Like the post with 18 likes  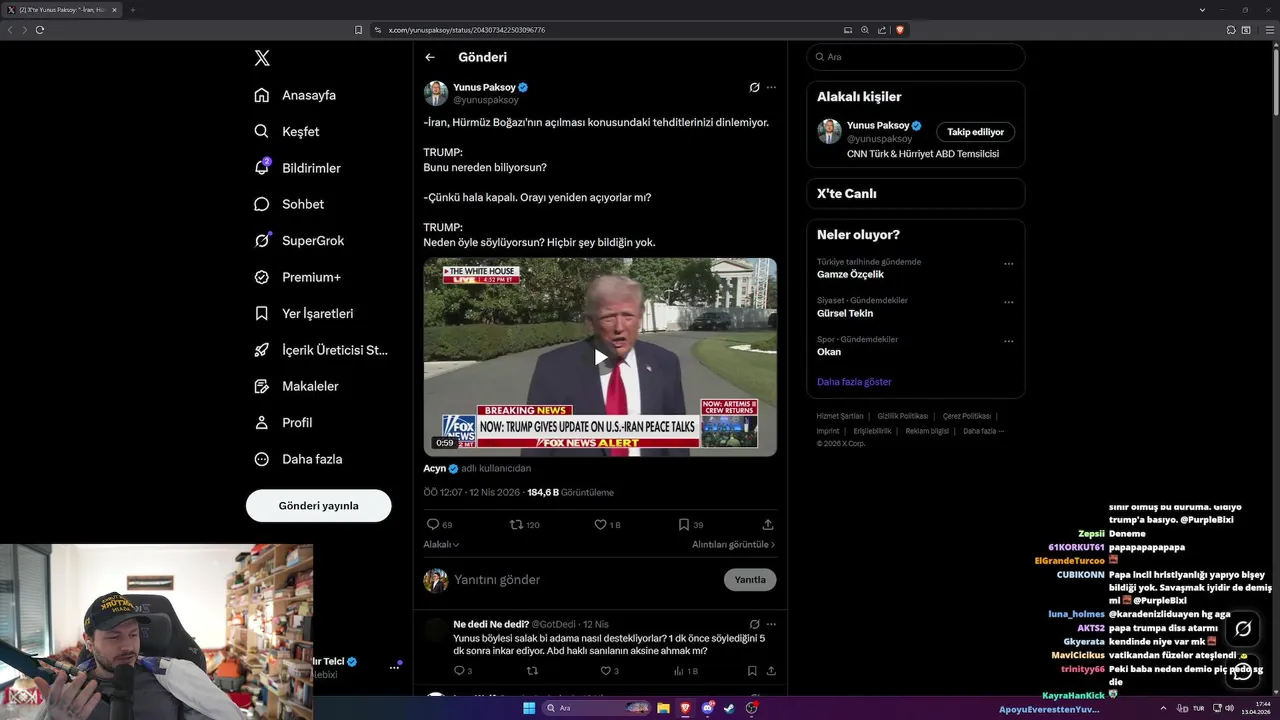pyautogui.click(x=607, y=524)
